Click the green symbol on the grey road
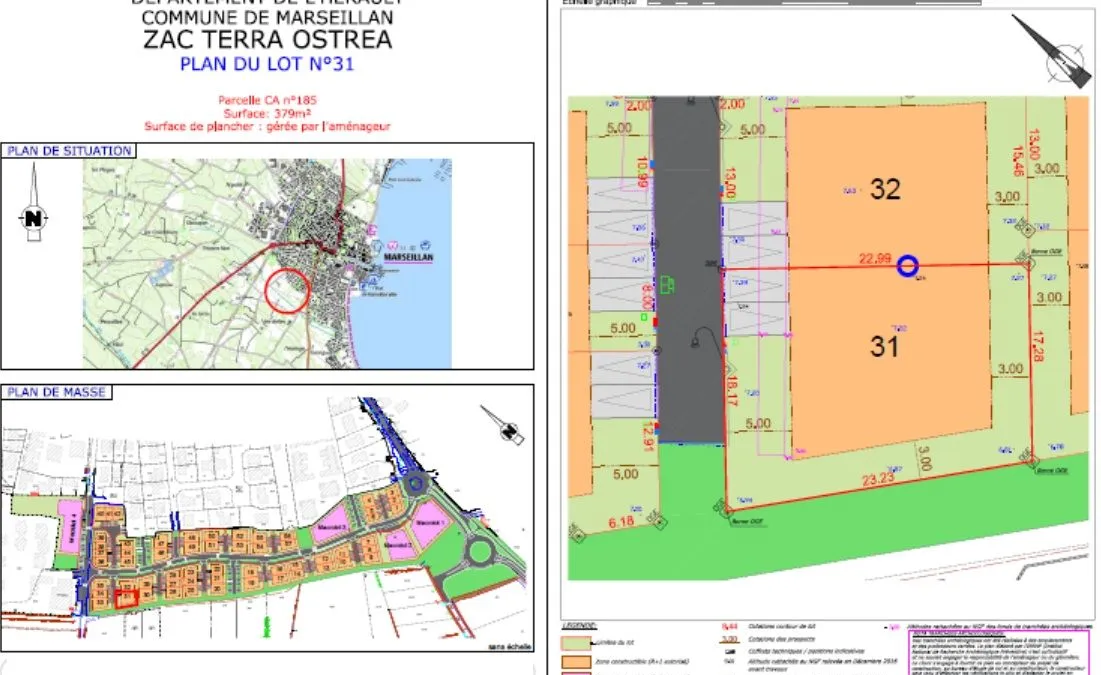The height and width of the screenshot is (675, 1101). point(666,285)
